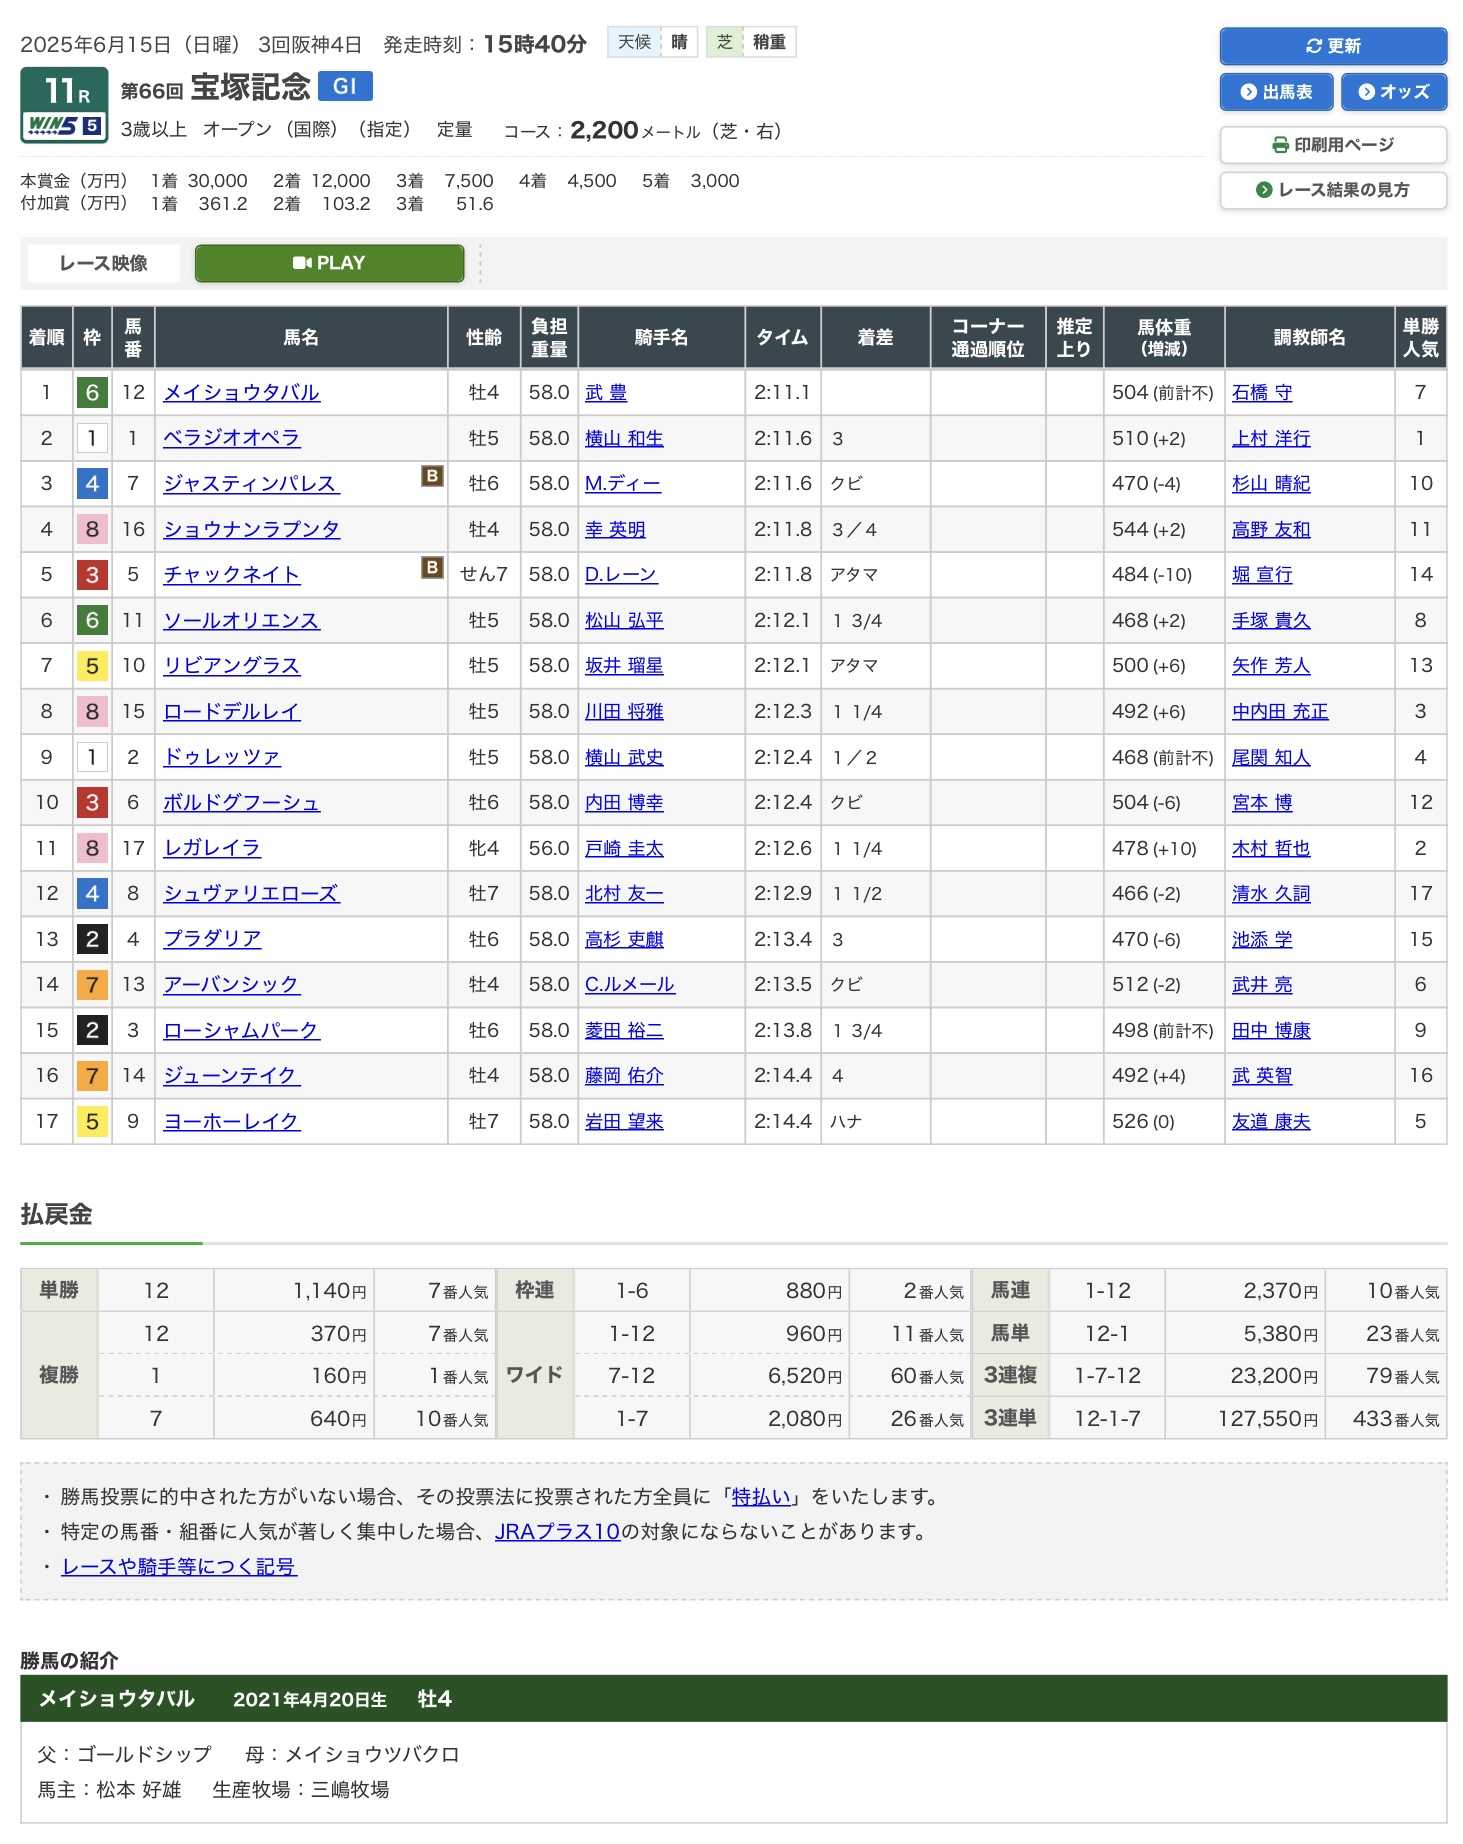Open jockey D.レーン profile
The height and width of the screenshot is (1844, 1463).
[x=620, y=575]
